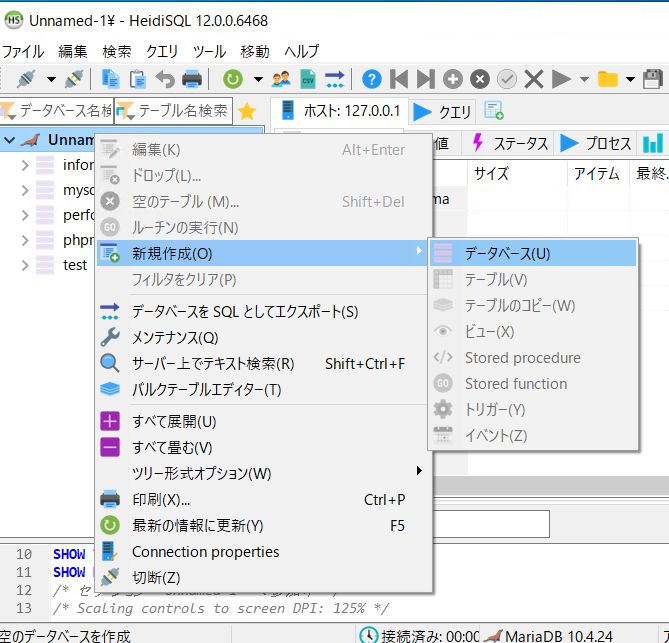This screenshot has height=643, width=669.
Task: Expand the infor... database node
Action: click(x=25, y=165)
